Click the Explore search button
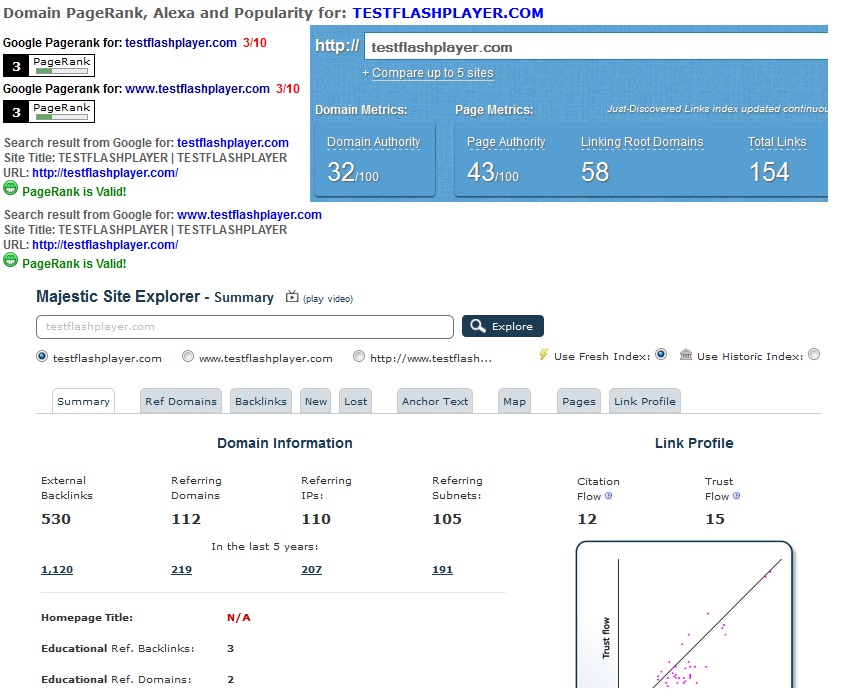The image size is (846, 700). (x=503, y=326)
